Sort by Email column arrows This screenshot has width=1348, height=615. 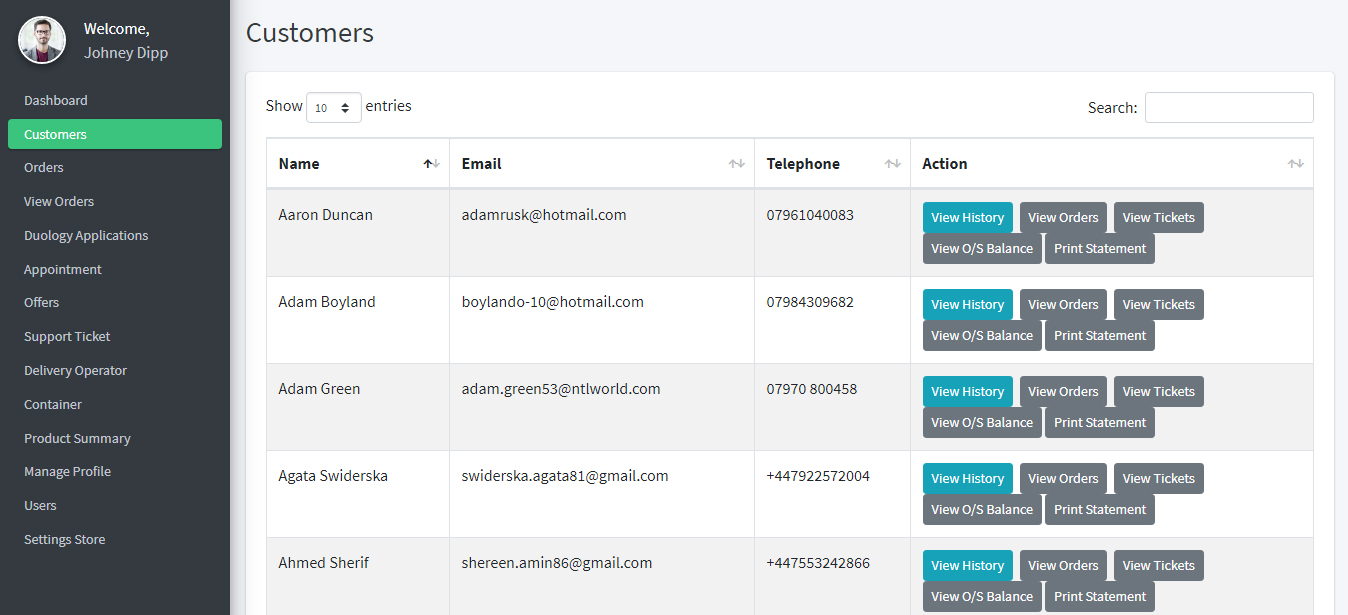(737, 164)
